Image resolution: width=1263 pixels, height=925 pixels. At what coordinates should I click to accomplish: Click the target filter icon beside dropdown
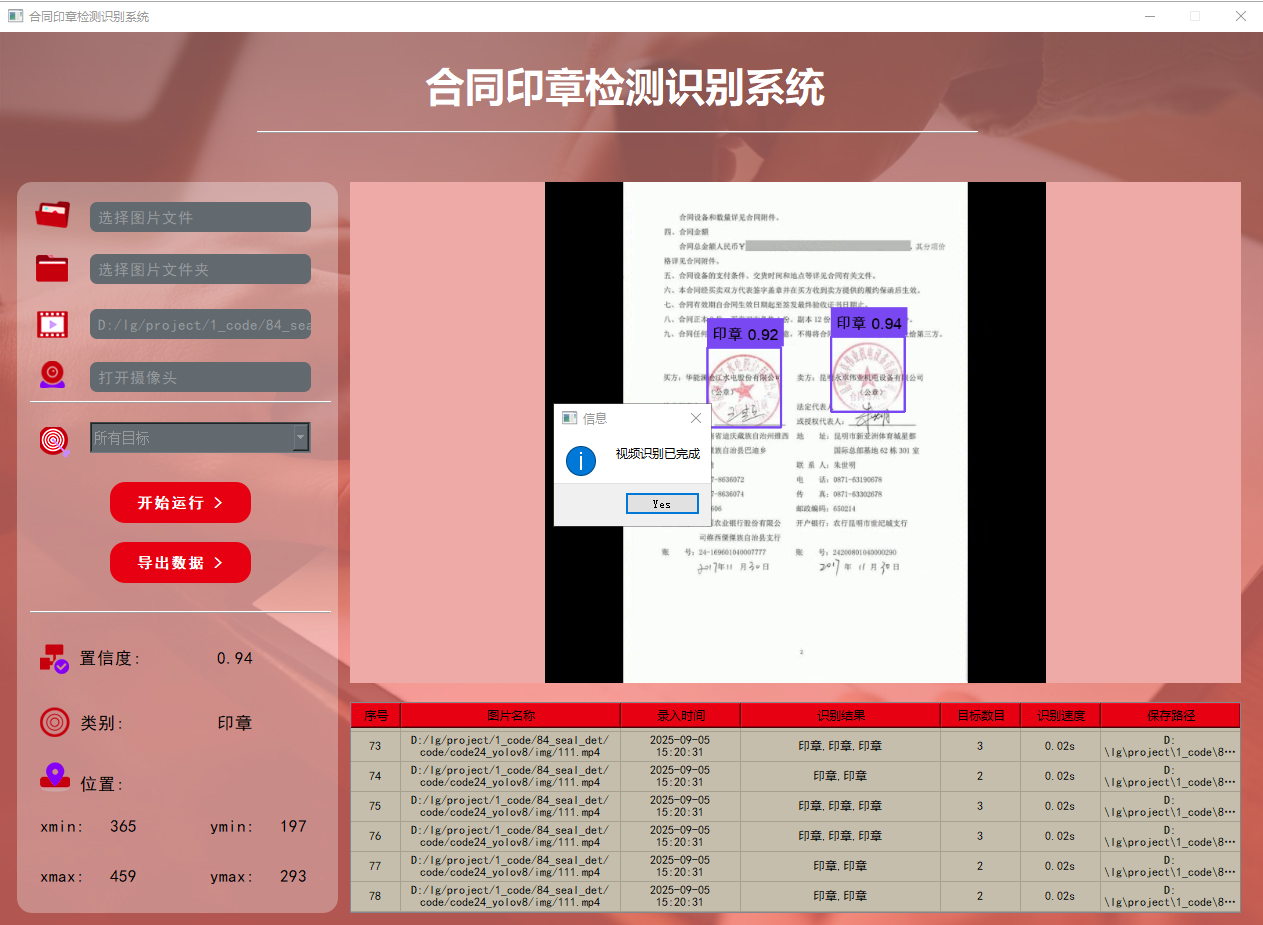coord(54,440)
